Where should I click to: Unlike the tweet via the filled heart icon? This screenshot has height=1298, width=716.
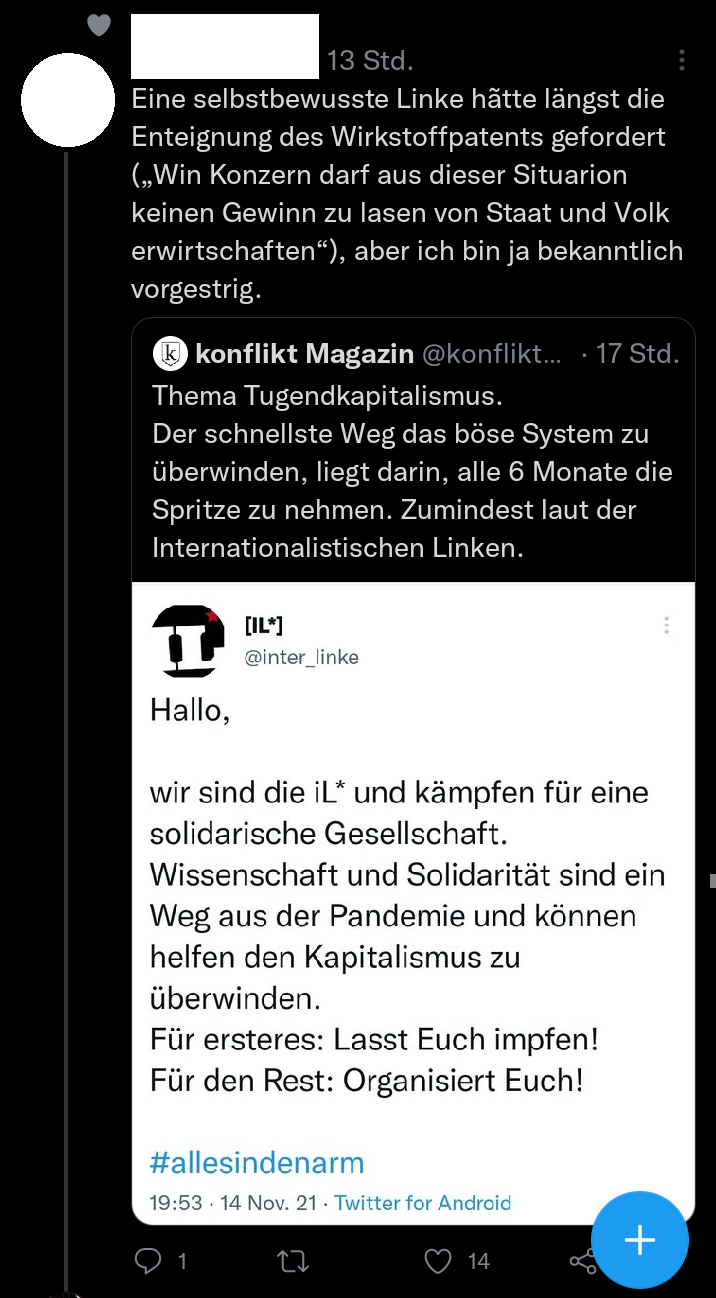point(99,25)
